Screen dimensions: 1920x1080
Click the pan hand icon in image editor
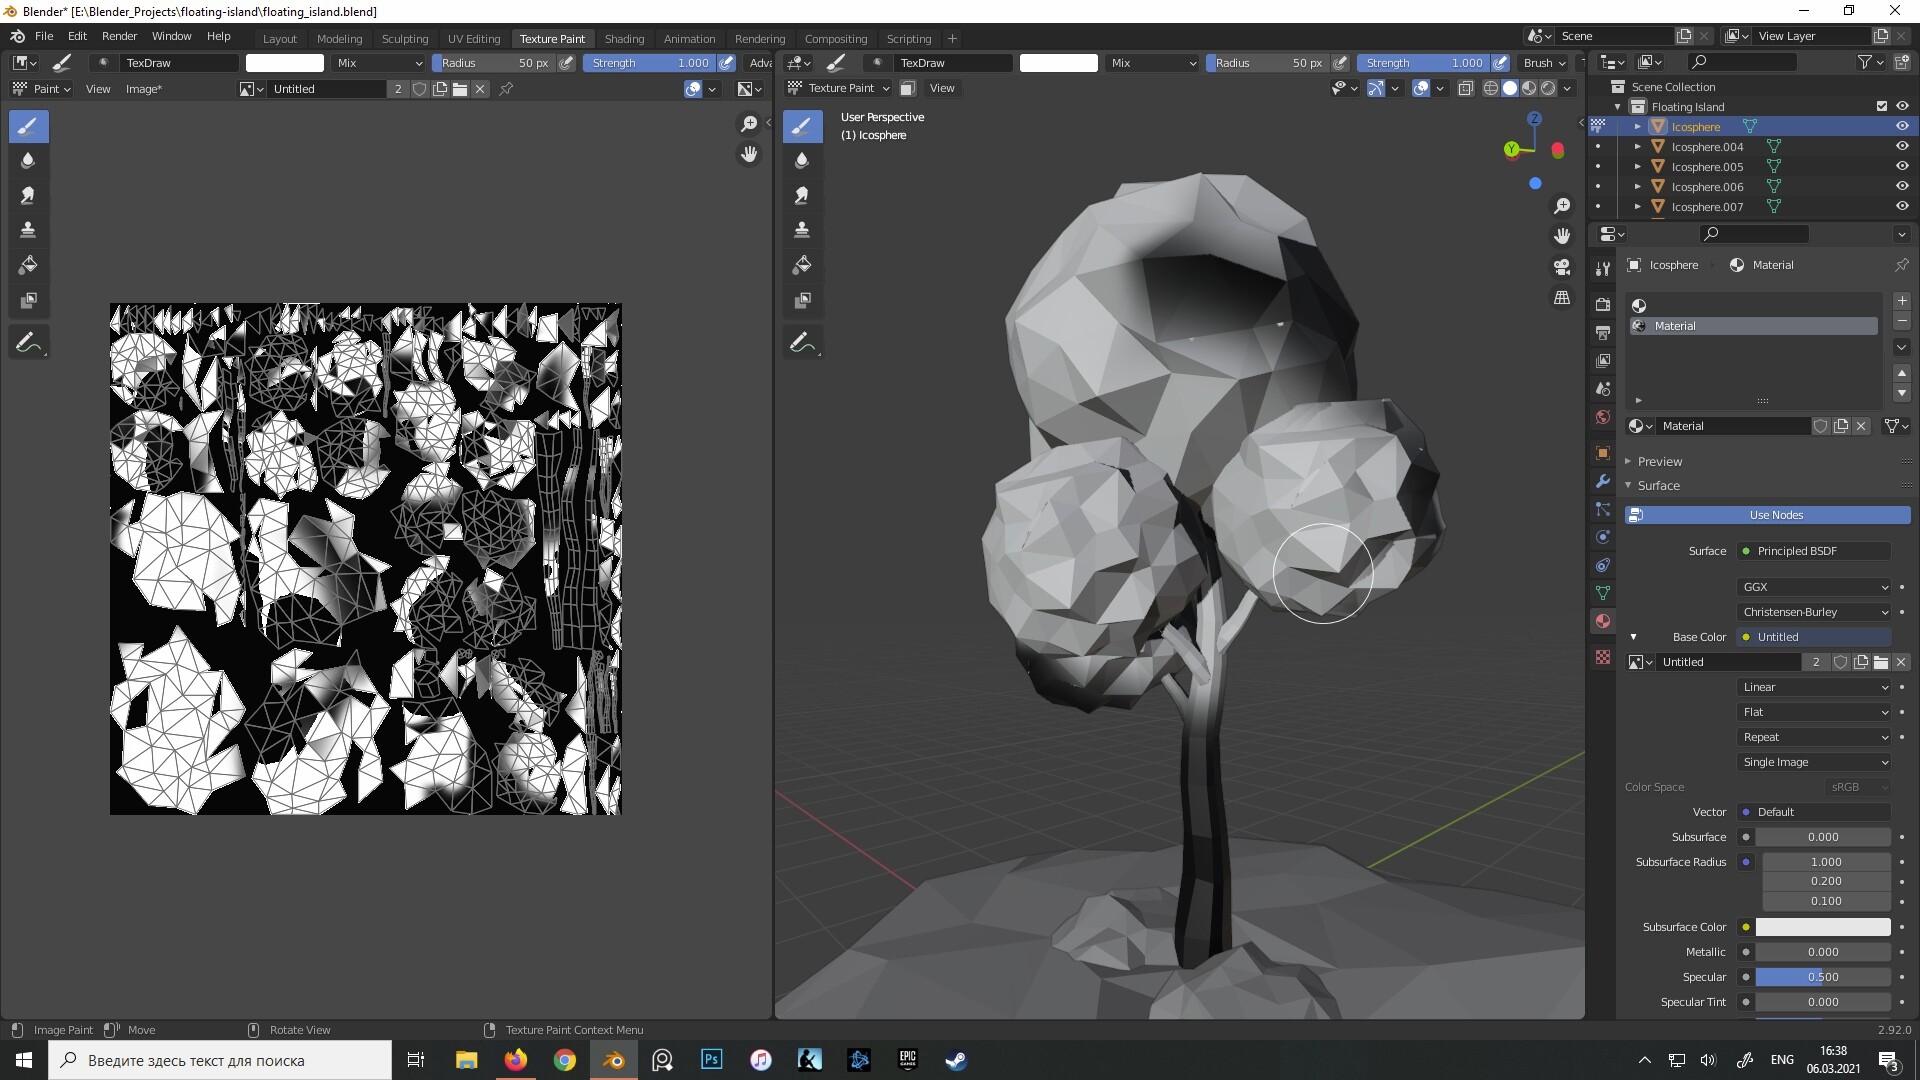pos(749,155)
